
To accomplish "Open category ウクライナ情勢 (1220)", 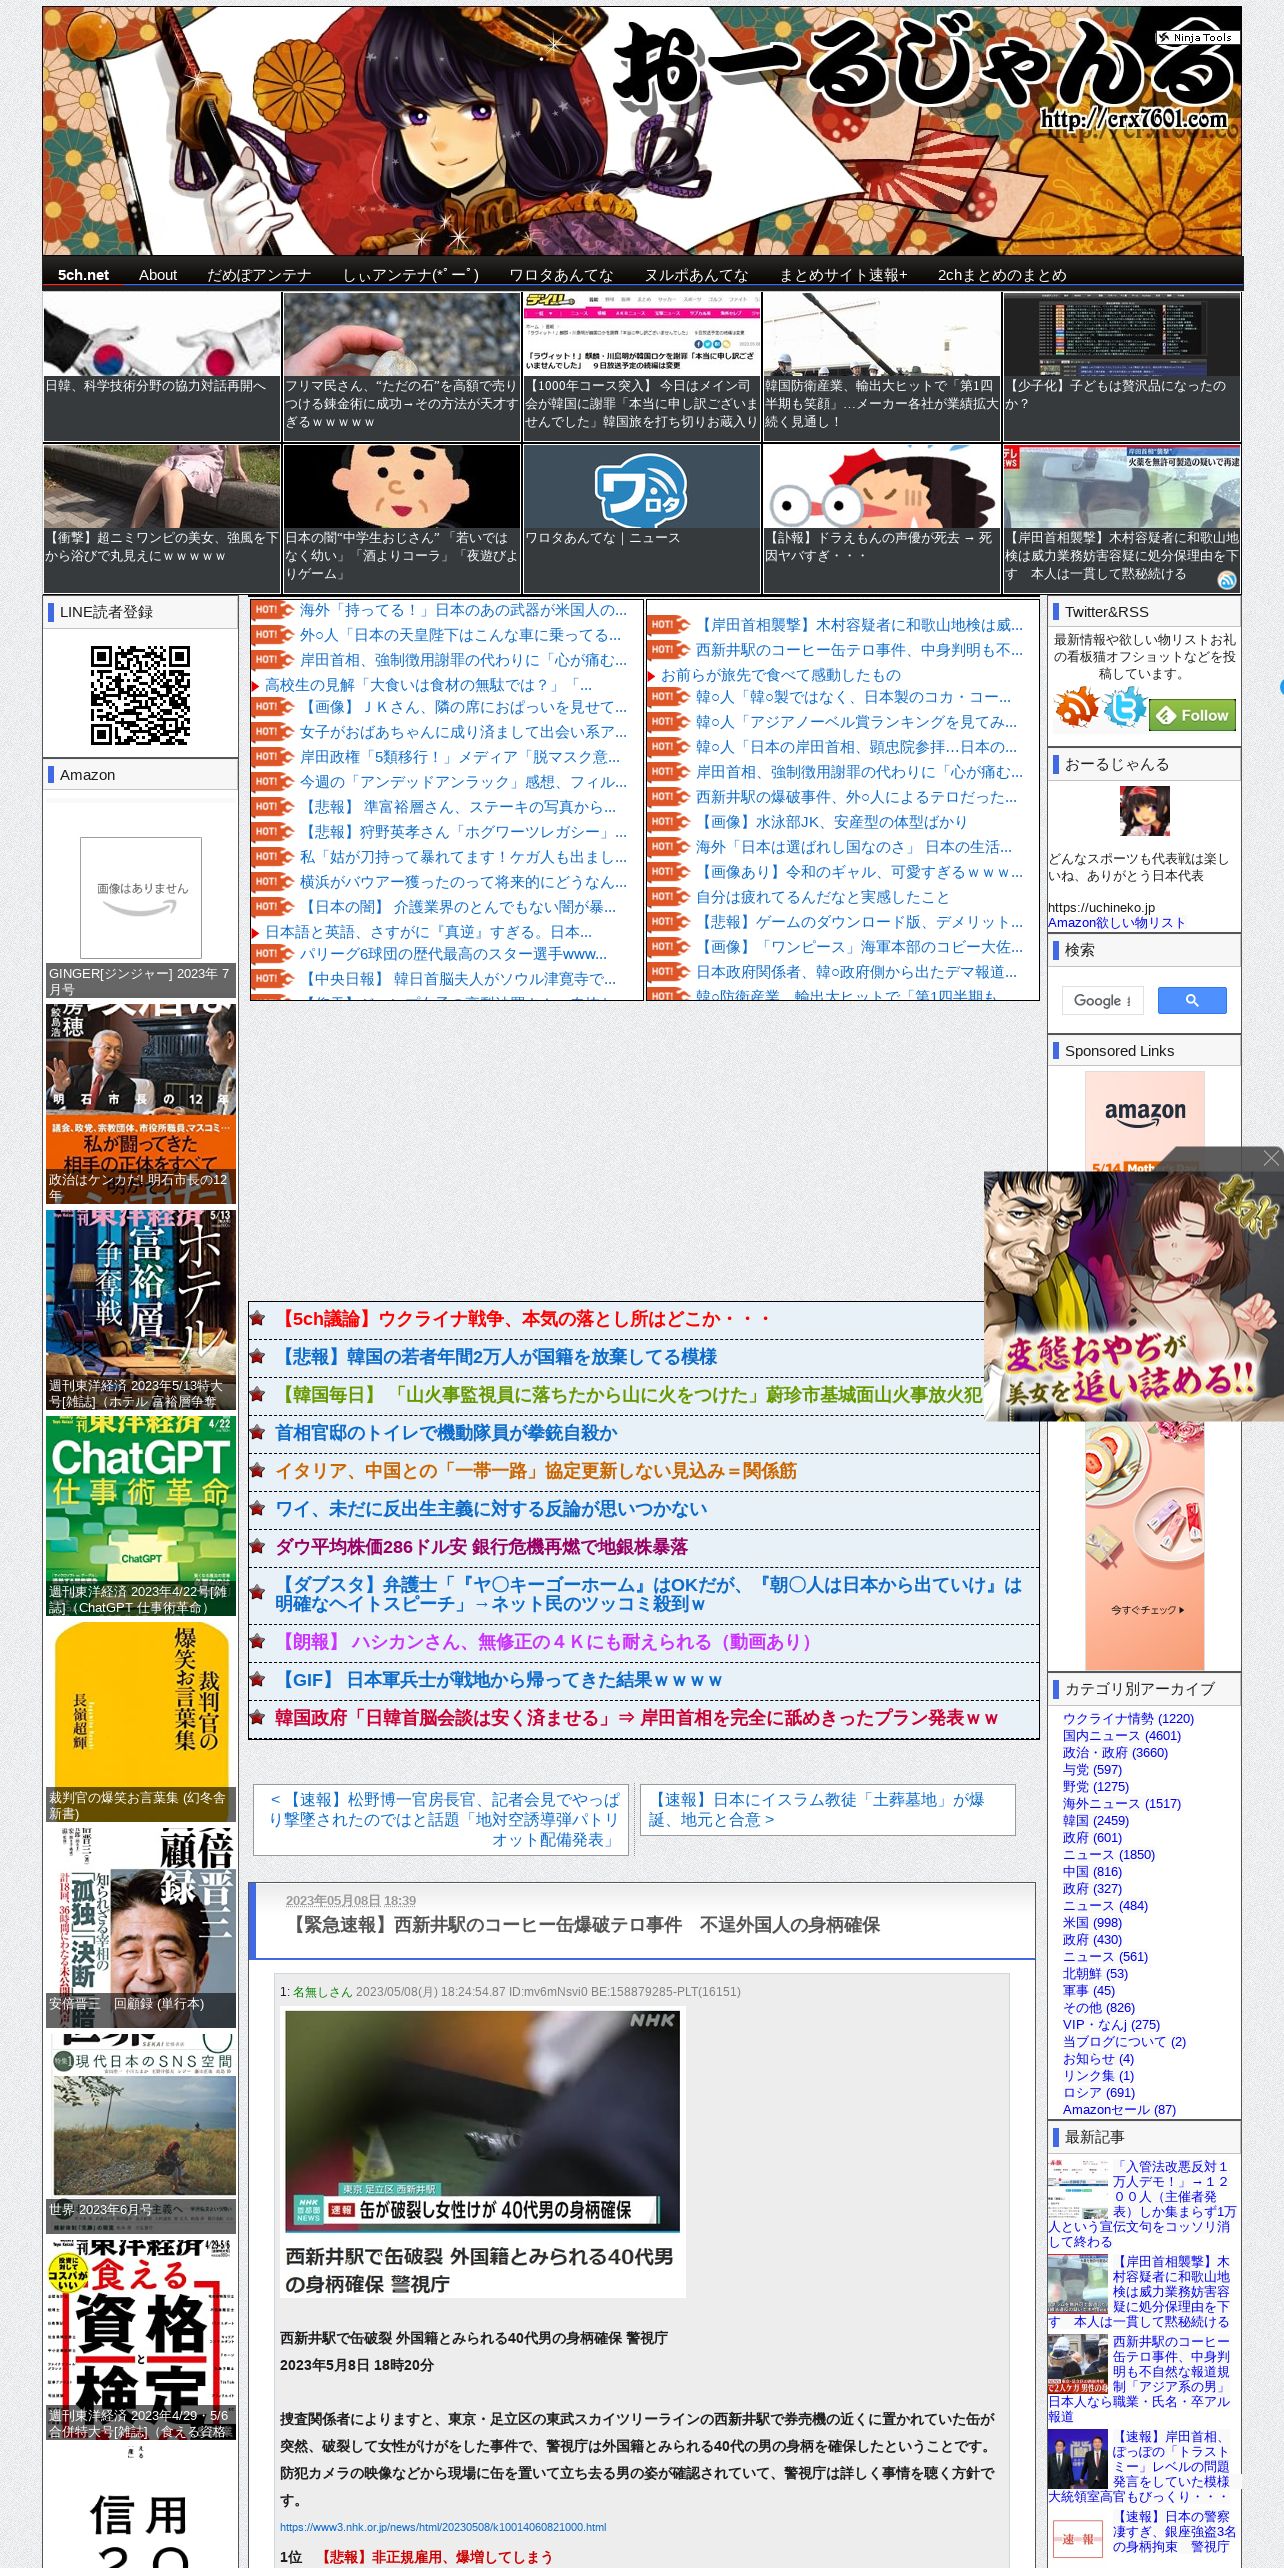I will tap(1128, 1718).
